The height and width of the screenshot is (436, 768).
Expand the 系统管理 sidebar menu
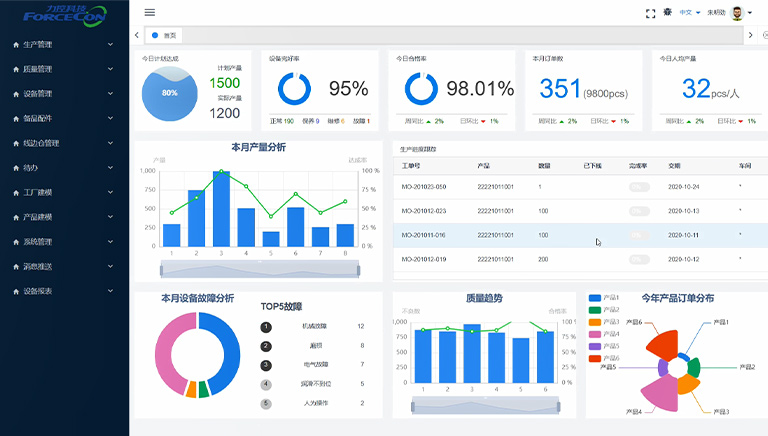(x=62, y=242)
